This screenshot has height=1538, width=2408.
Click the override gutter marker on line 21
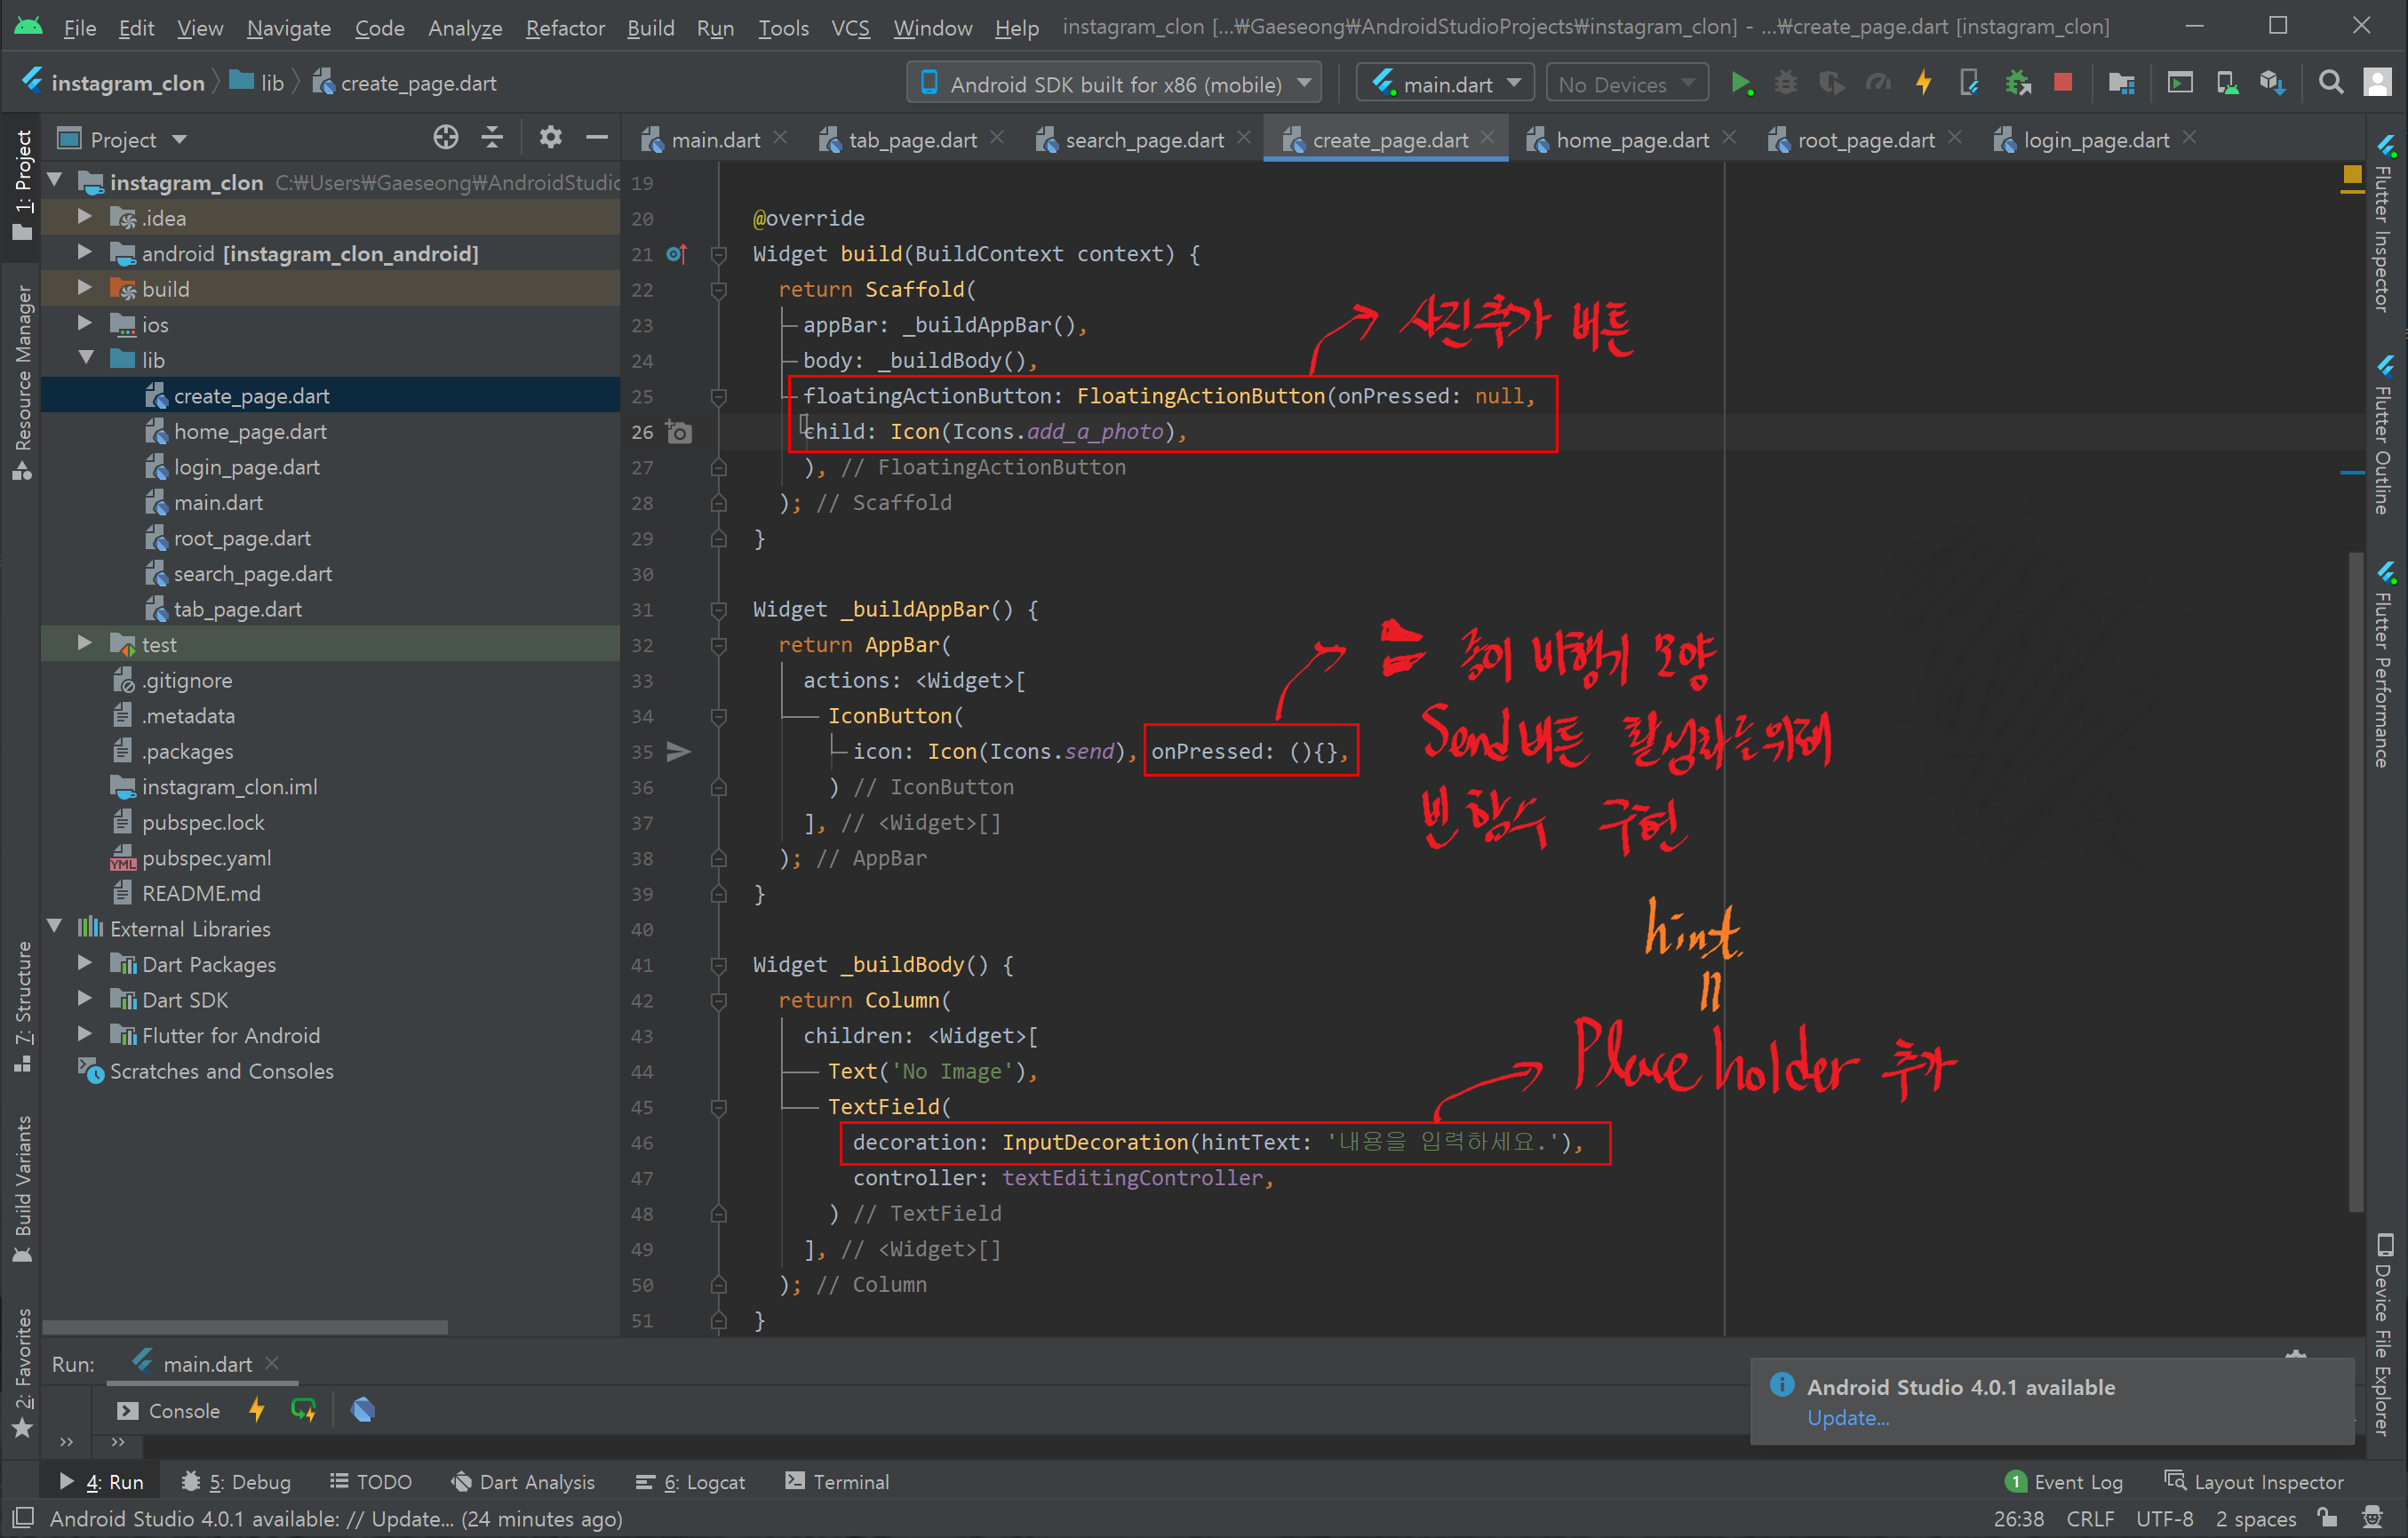(x=677, y=254)
